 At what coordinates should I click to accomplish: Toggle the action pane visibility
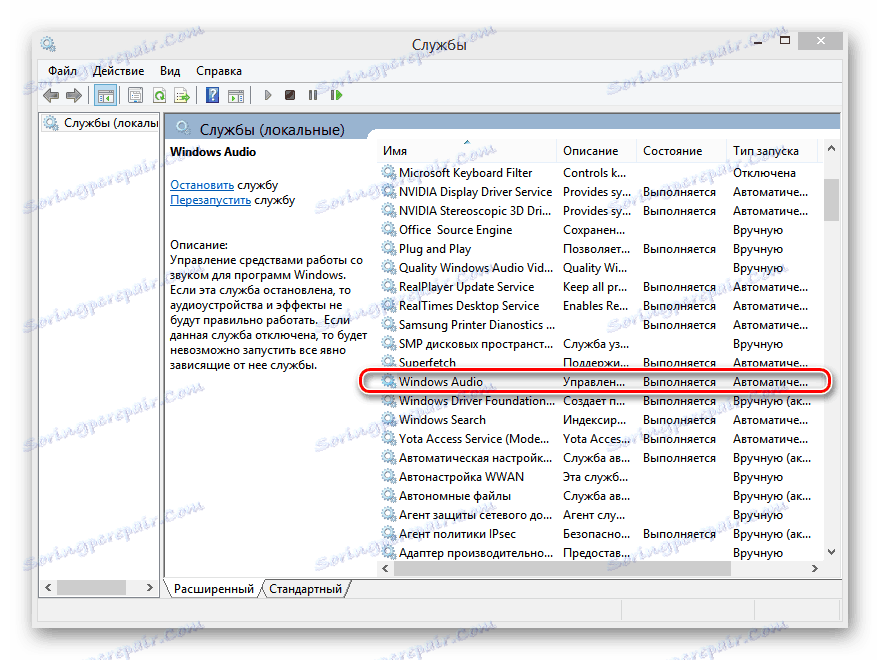237,95
